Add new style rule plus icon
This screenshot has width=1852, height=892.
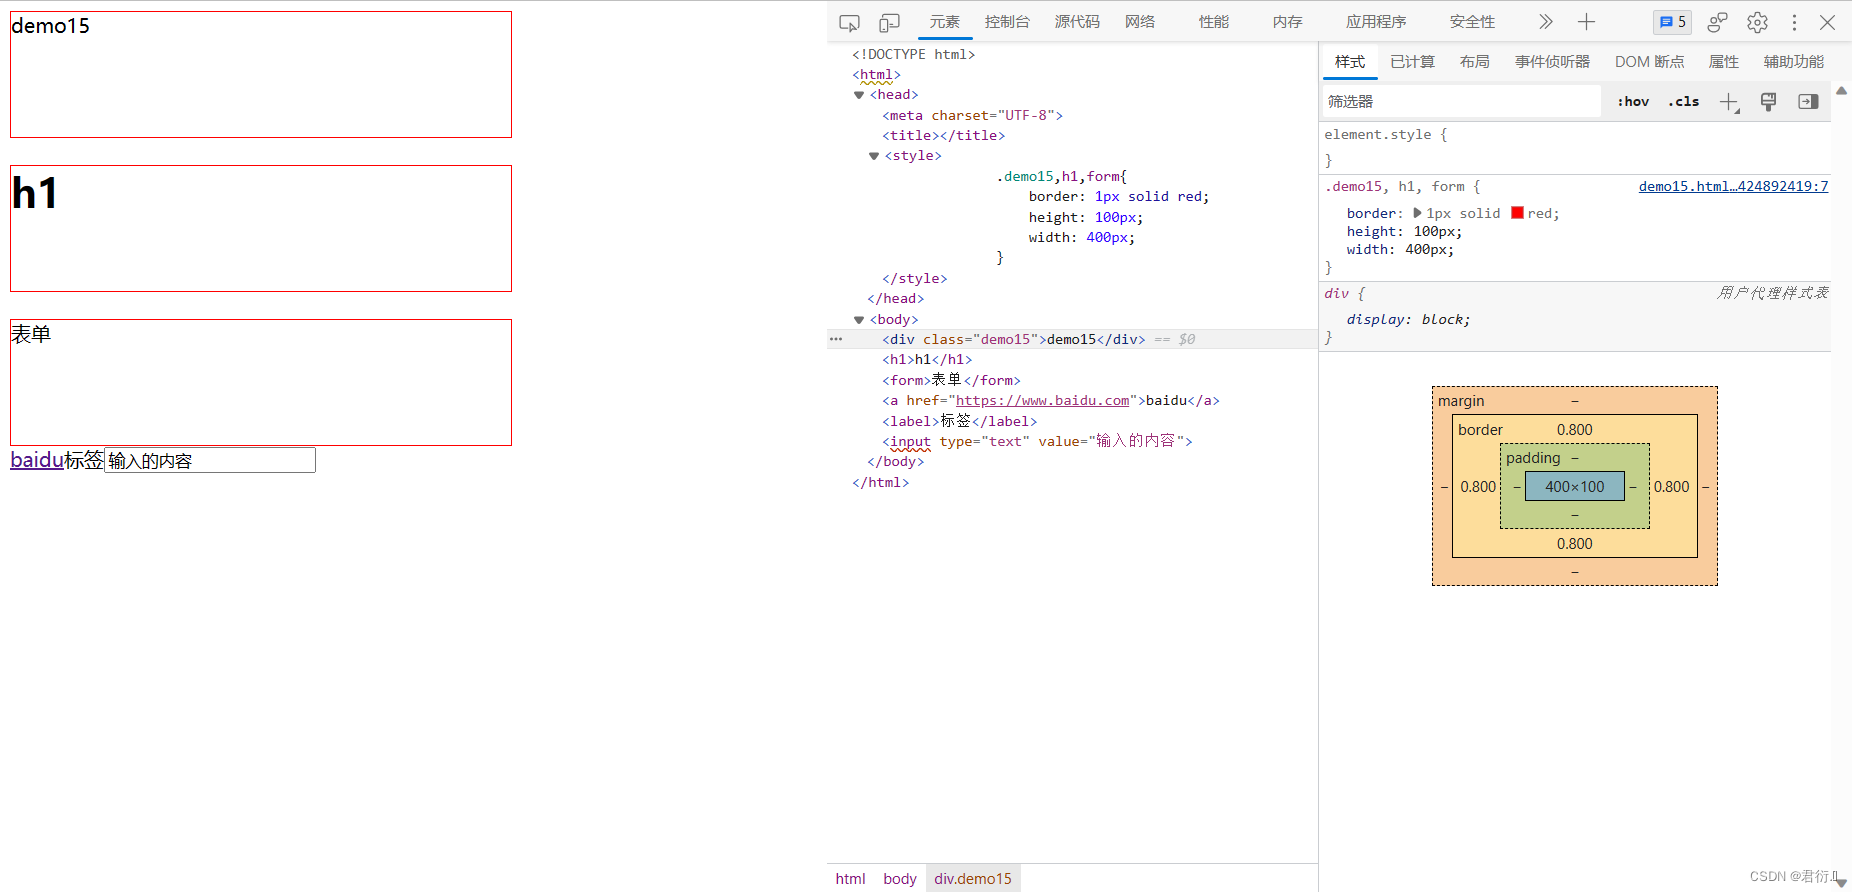click(1729, 102)
